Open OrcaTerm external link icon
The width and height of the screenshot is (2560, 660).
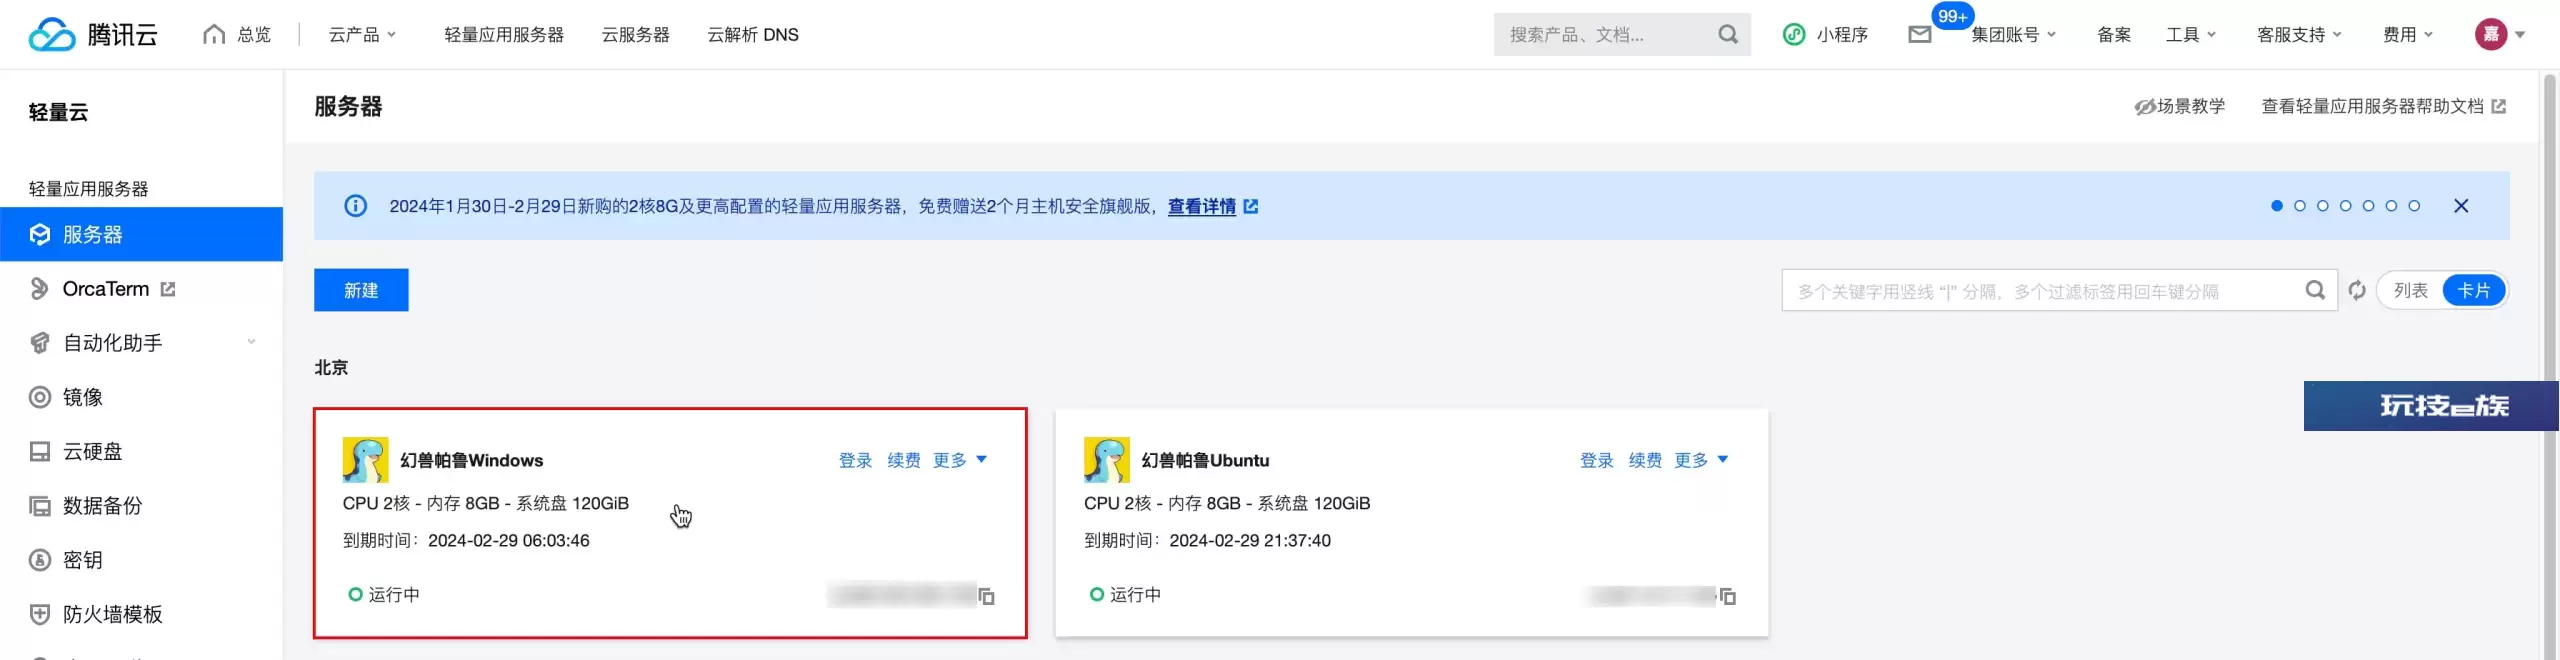pyautogui.click(x=168, y=289)
